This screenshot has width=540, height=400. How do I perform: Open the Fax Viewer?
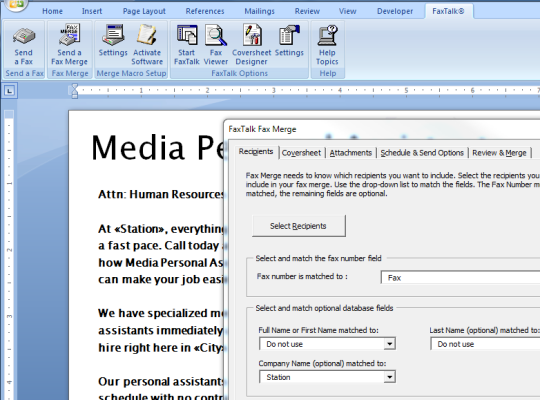tap(216, 45)
